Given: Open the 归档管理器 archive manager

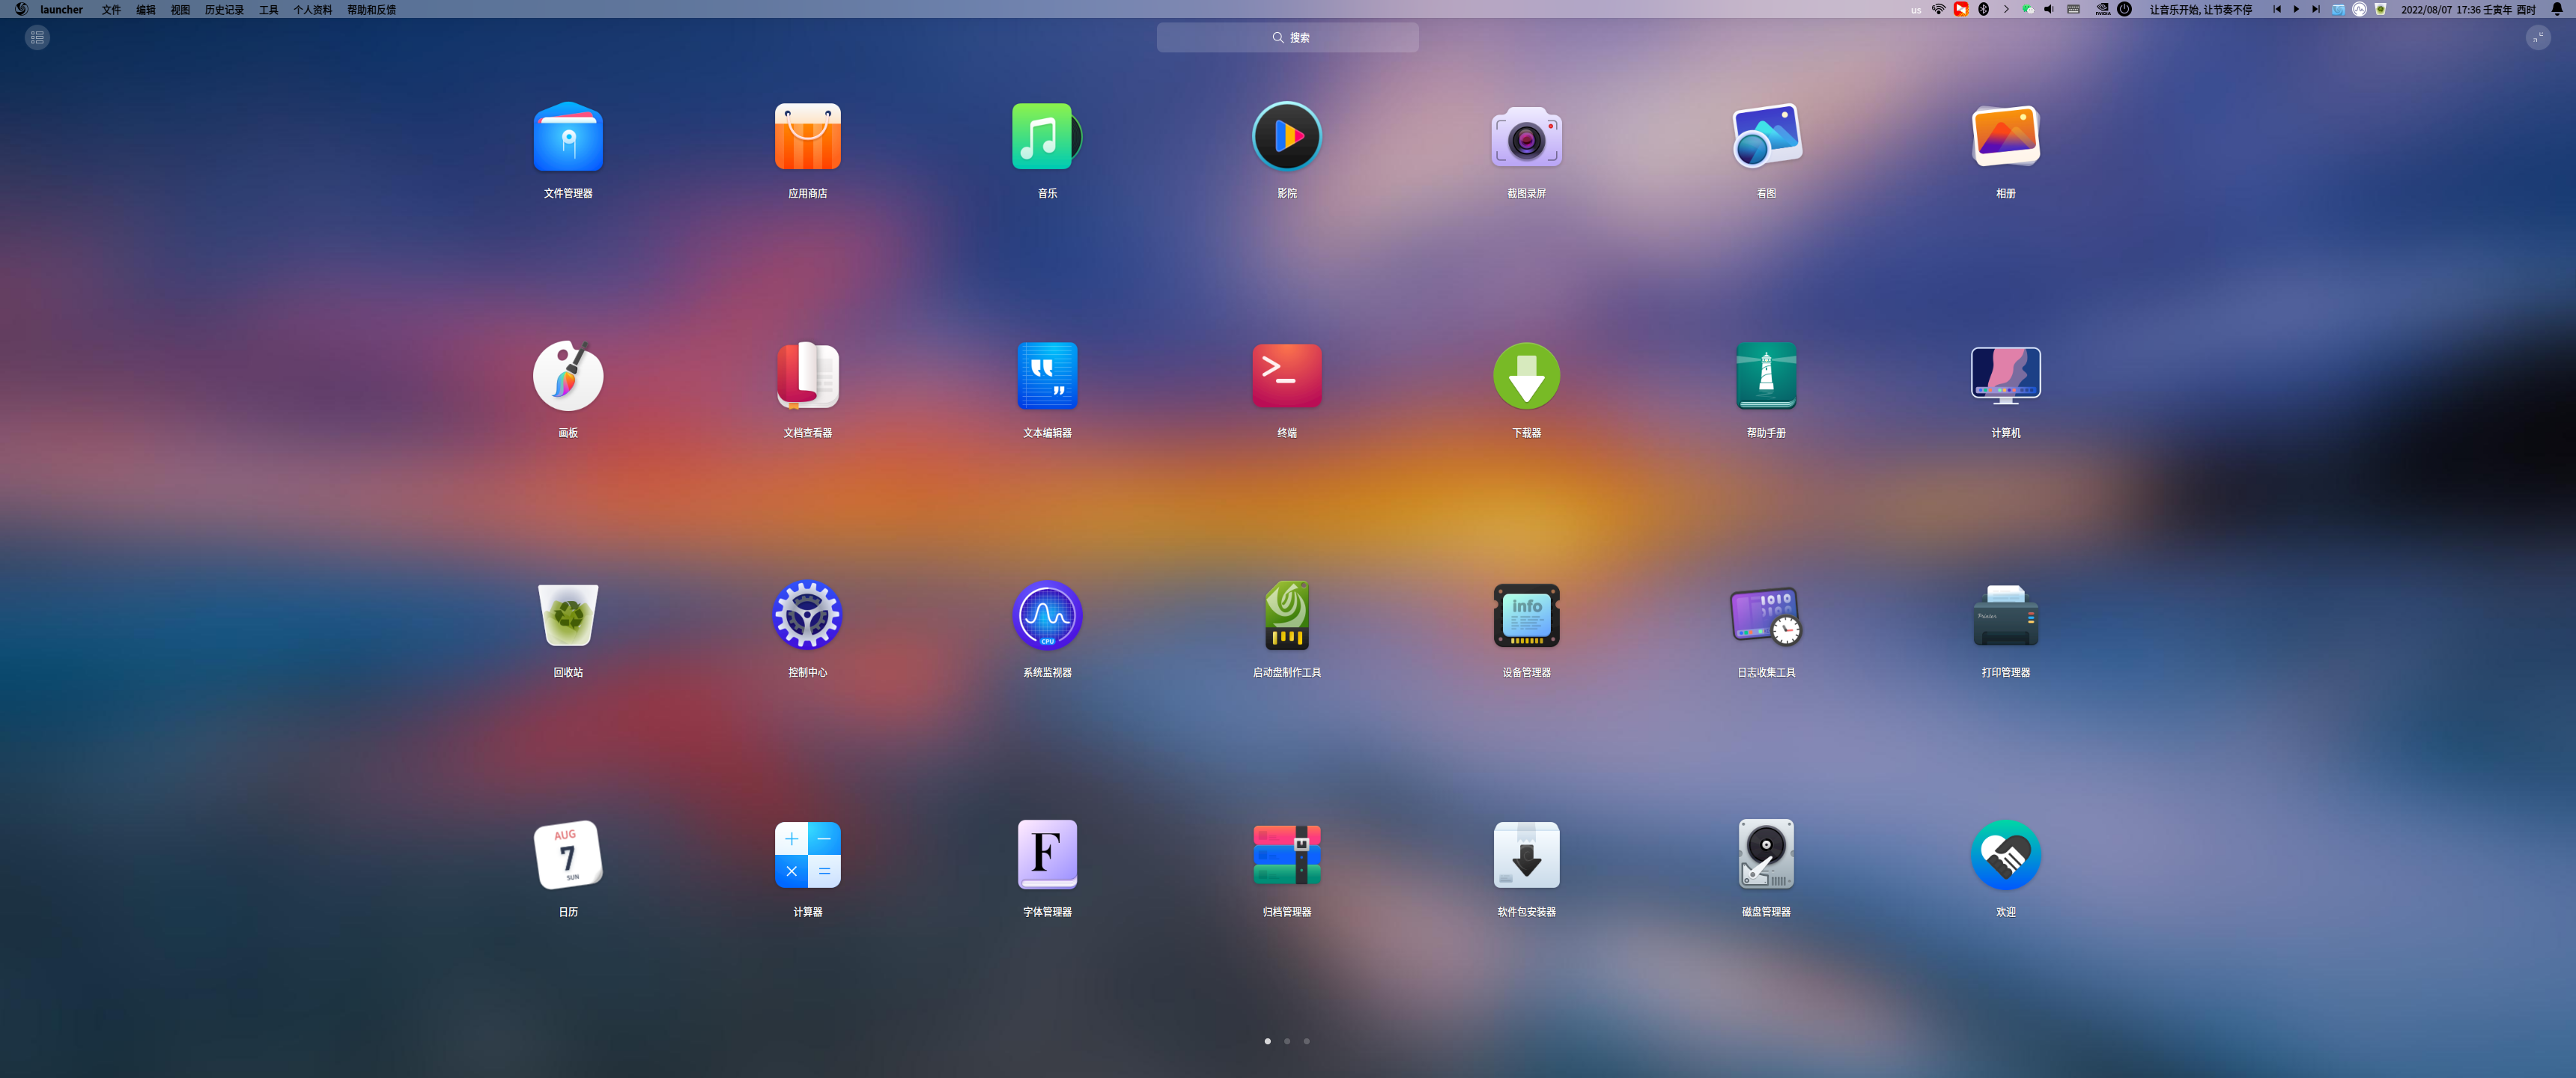Looking at the screenshot, I should (x=1286, y=855).
